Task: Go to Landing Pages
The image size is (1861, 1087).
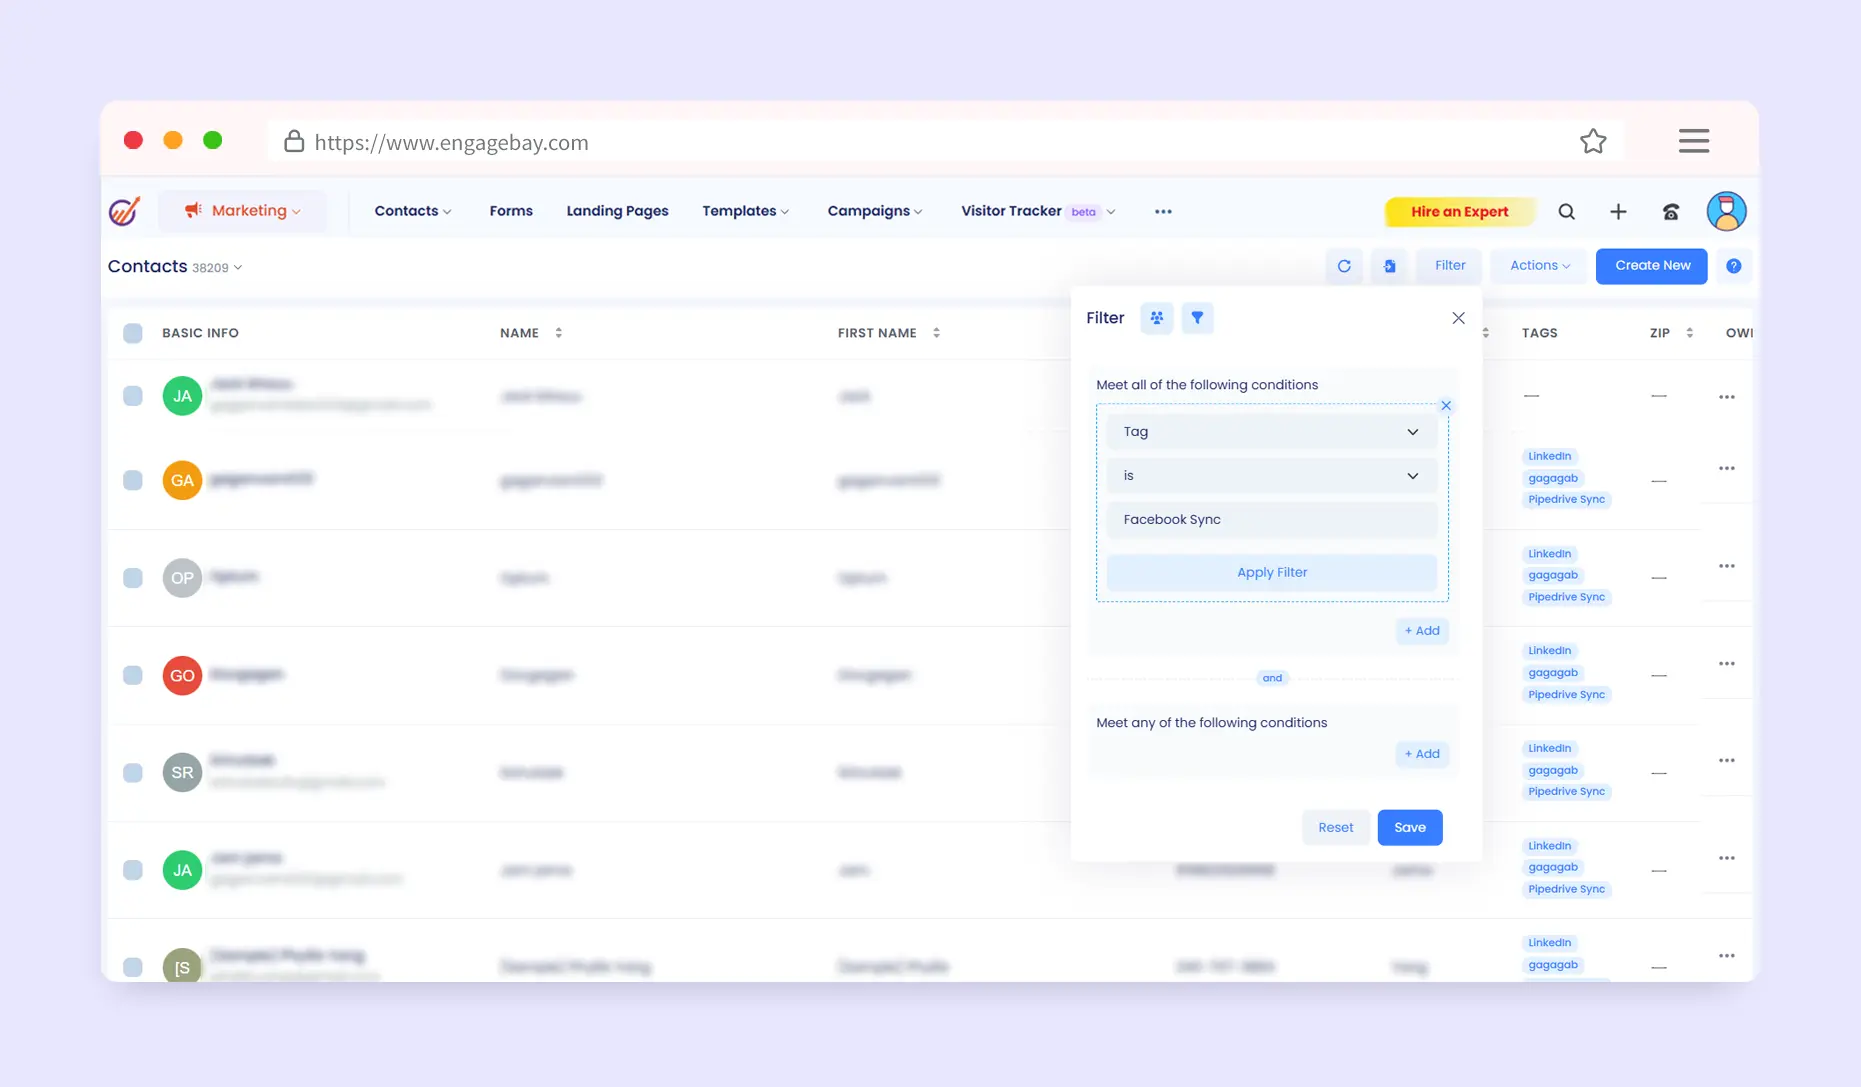Action: (617, 211)
